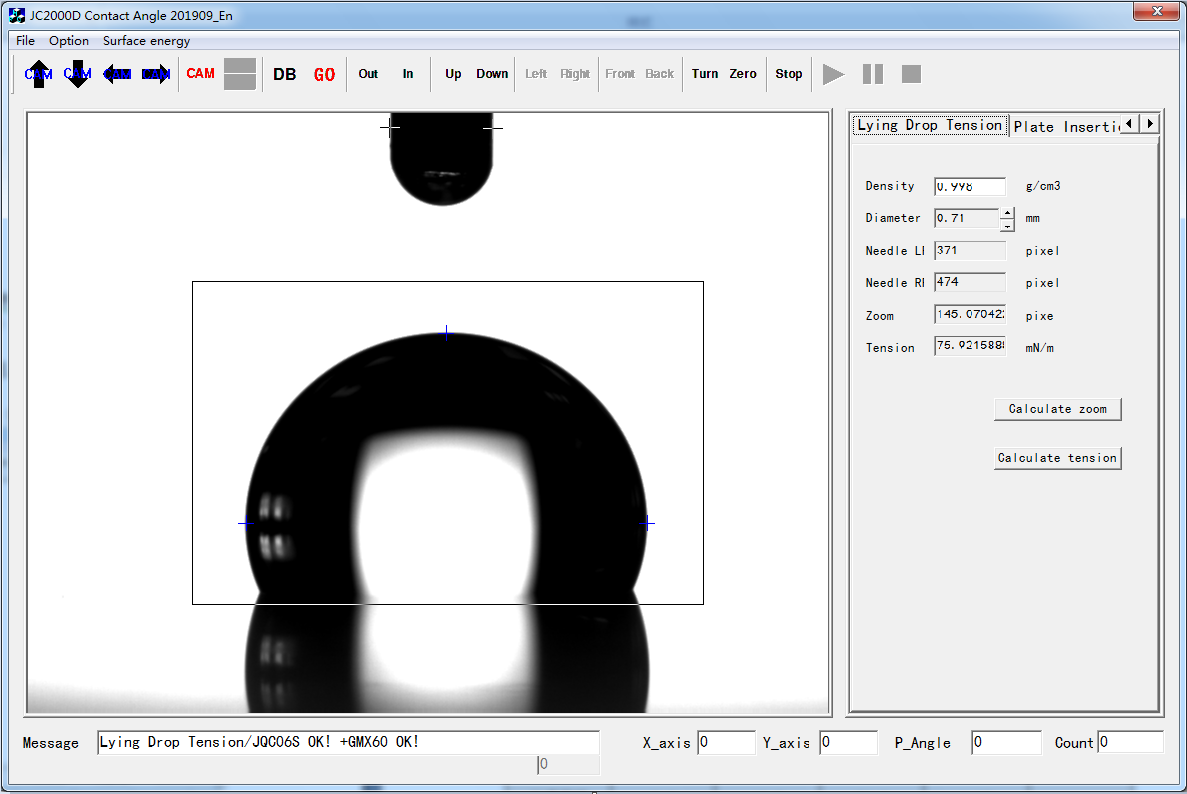Increase Diameter with the spinner up arrow
The image size is (1187, 794).
[1007, 213]
